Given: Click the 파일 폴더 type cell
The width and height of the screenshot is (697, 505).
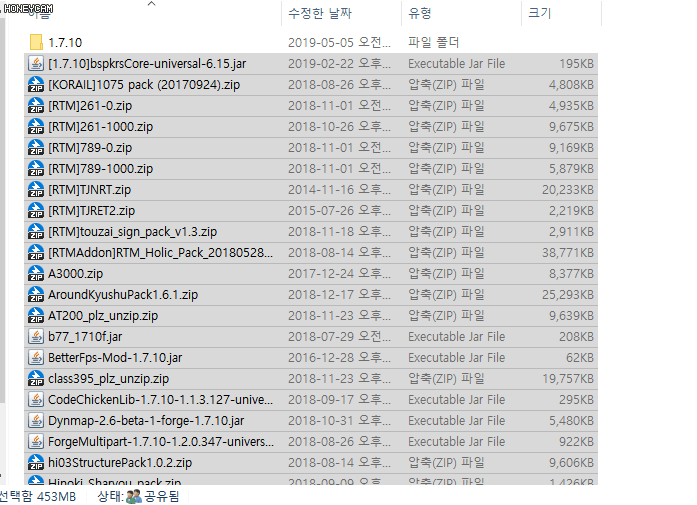Looking at the screenshot, I should coord(433,42).
